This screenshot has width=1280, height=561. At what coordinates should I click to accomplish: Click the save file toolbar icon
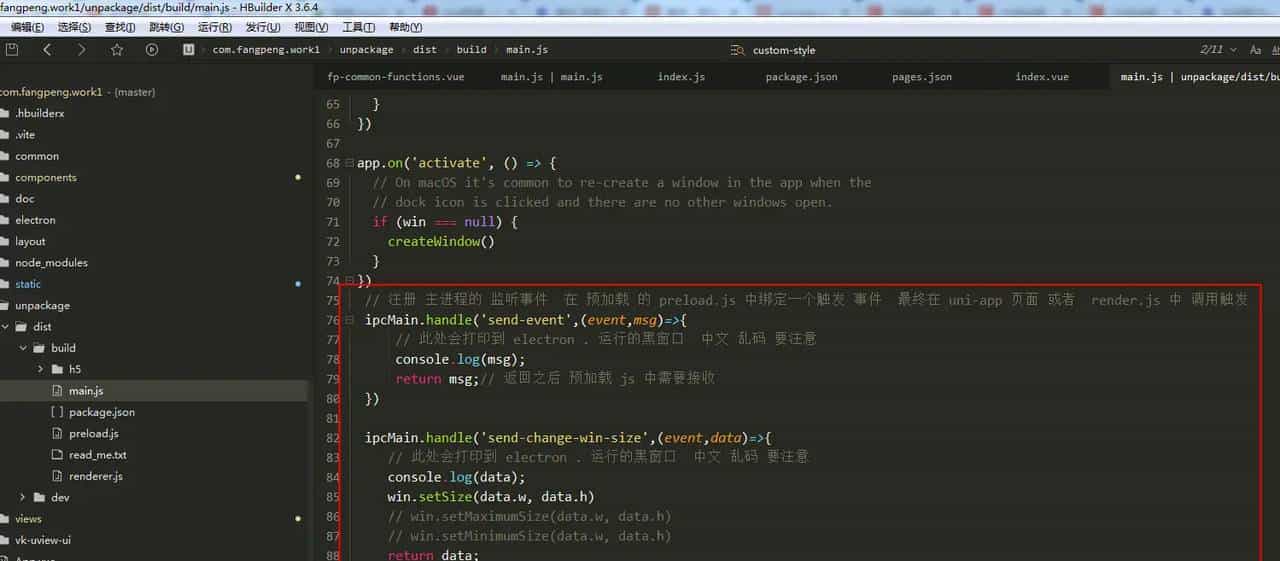point(12,49)
